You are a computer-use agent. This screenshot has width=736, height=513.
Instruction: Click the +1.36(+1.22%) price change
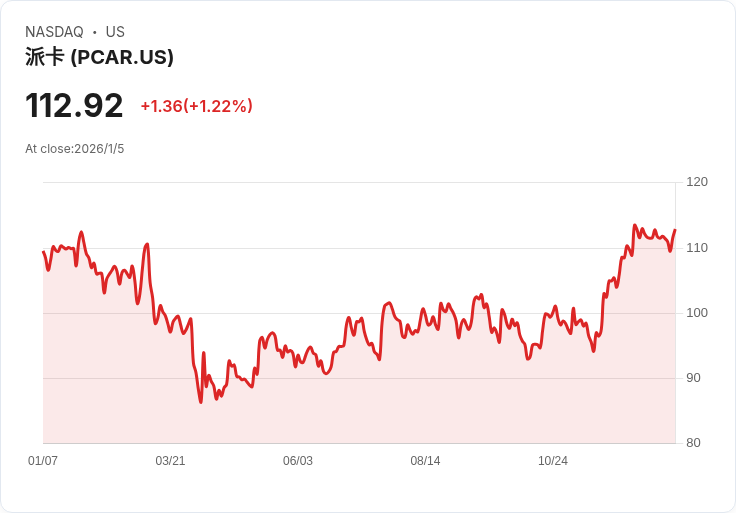point(197,106)
